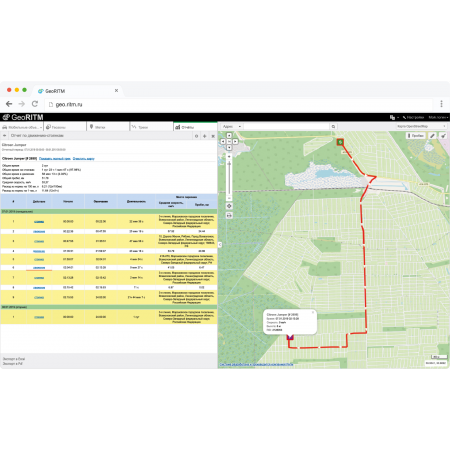The height and width of the screenshot is (450, 450).
Task: Pan the map down with arrow button
Action: [x=229, y=148]
